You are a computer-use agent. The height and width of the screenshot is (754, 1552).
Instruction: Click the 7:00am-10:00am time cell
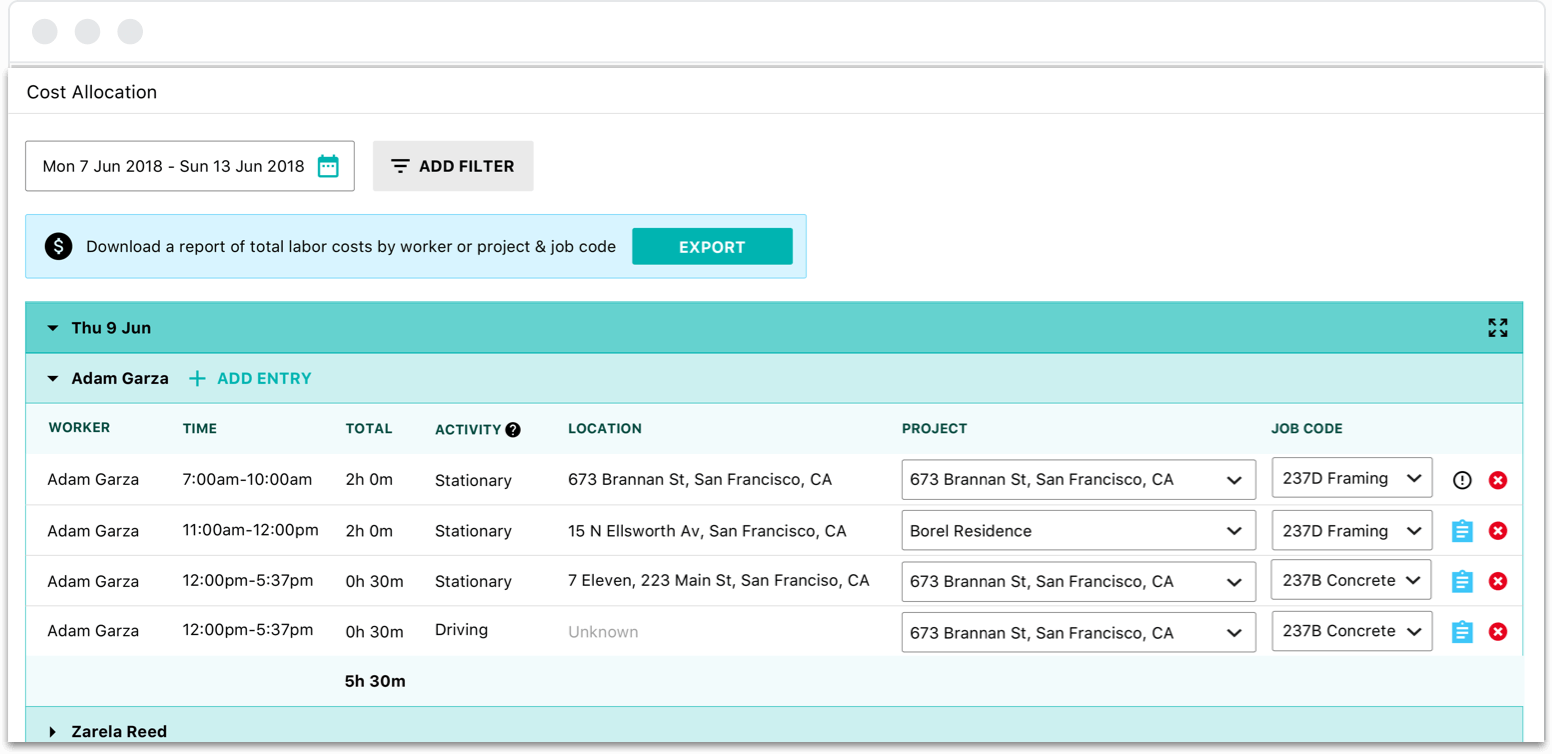click(x=248, y=480)
